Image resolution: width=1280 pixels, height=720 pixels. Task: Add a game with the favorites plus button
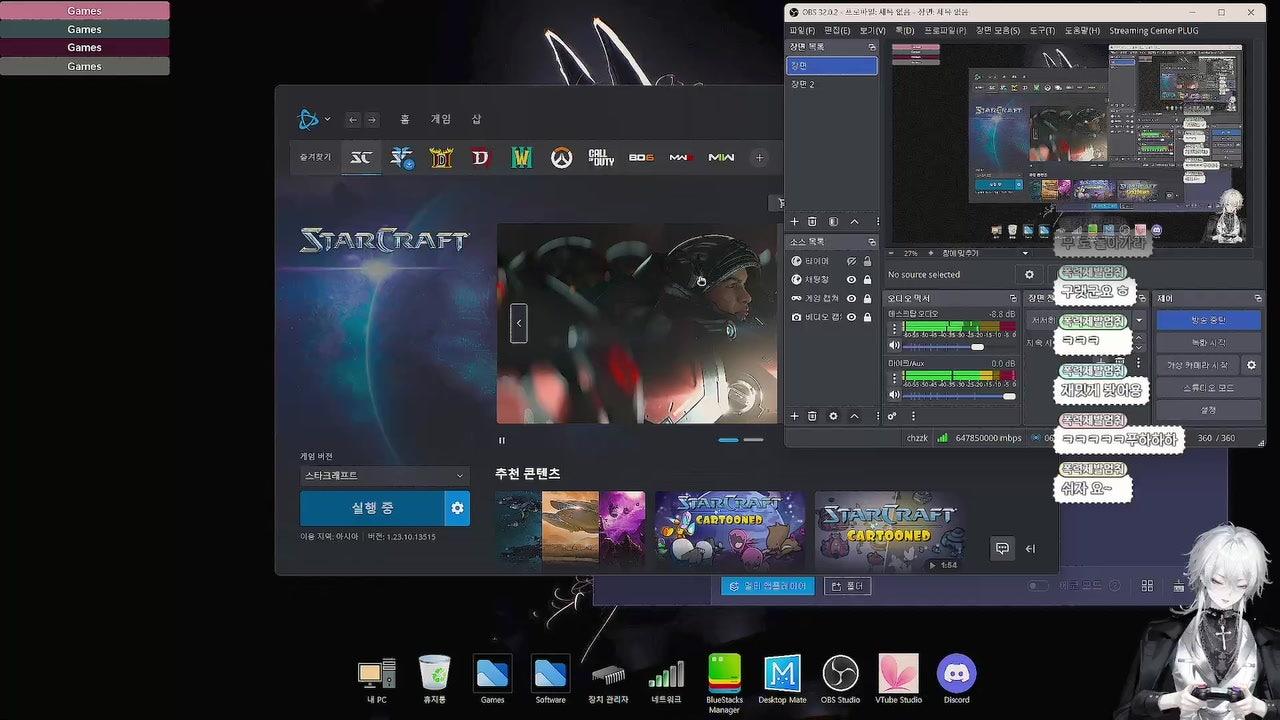(x=759, y=158)
